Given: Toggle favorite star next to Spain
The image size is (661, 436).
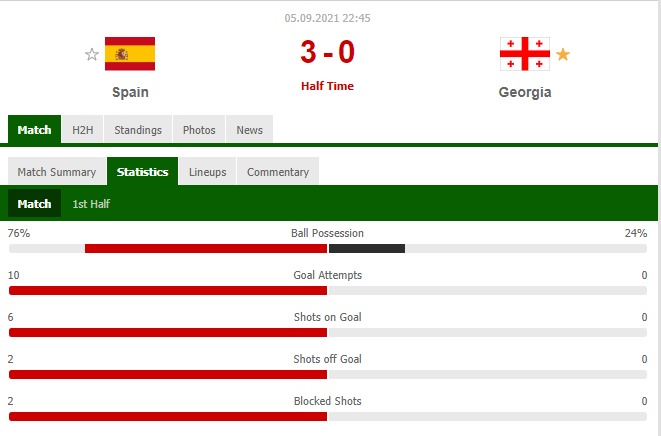Looking at the screenshot, I should tap(92, 54).
